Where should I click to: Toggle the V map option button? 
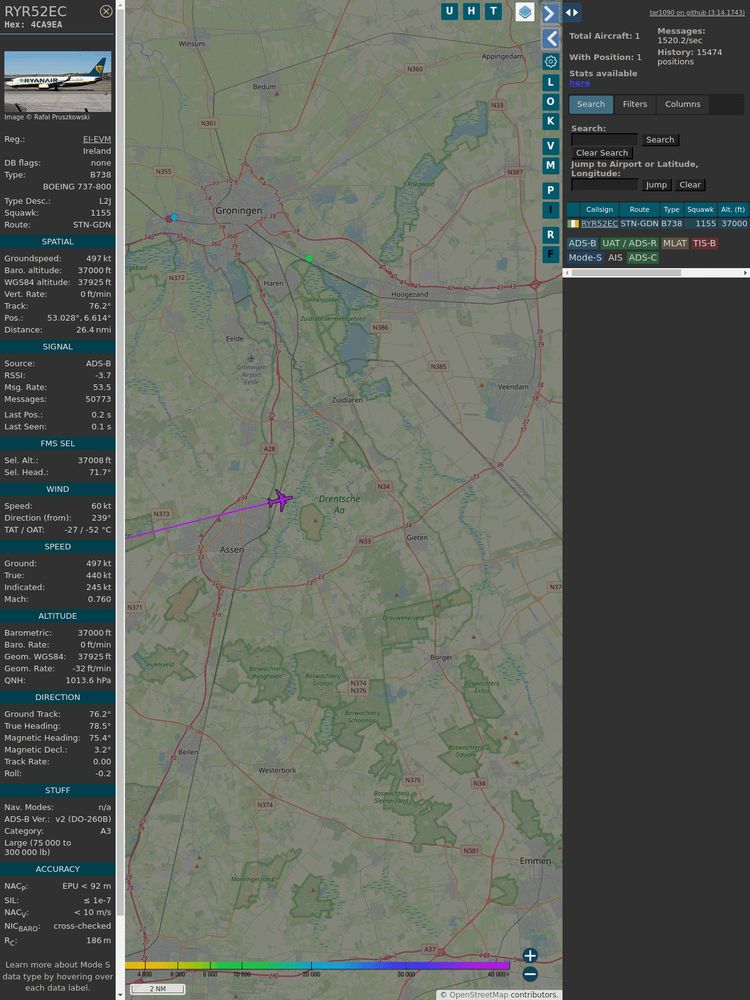click(550, 146)
